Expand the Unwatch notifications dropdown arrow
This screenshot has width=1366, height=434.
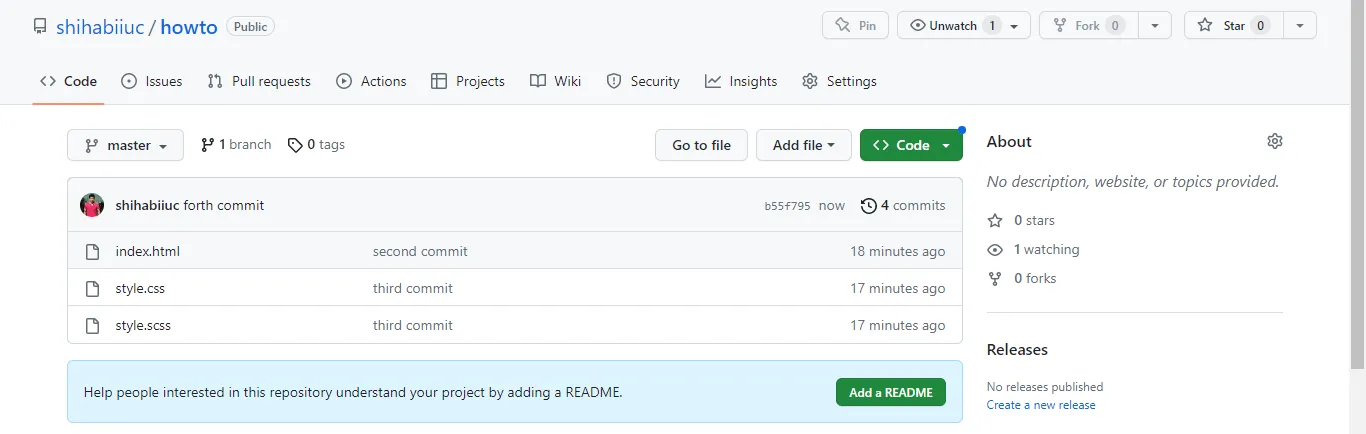click(x=1015, y=26)
